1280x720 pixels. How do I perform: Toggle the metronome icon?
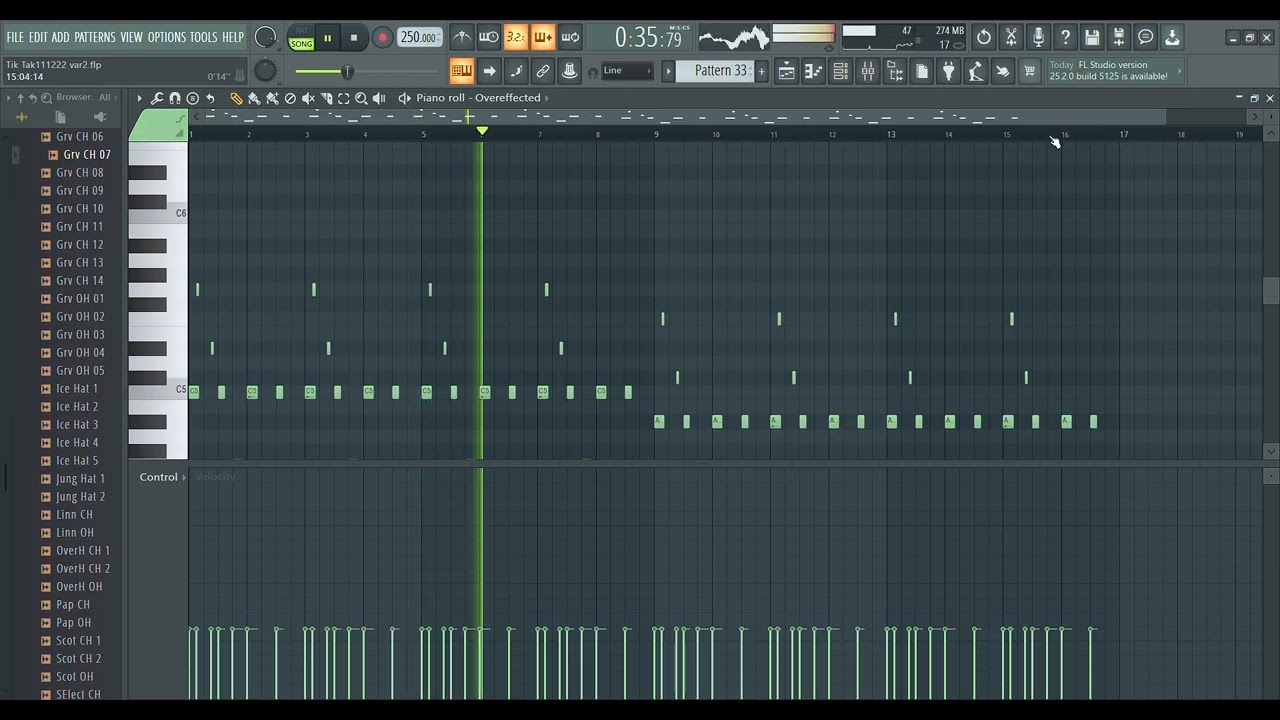pyautogui.click(x=461, y=38)
